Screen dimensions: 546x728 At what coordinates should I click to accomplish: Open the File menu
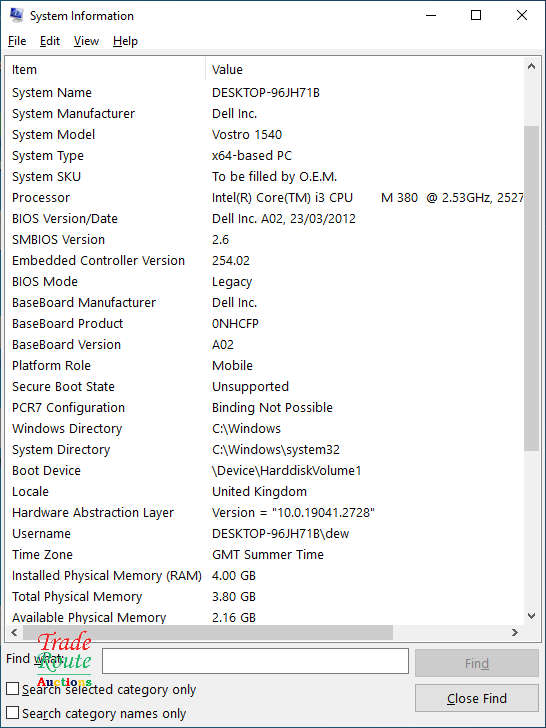[x=17, y=41]
